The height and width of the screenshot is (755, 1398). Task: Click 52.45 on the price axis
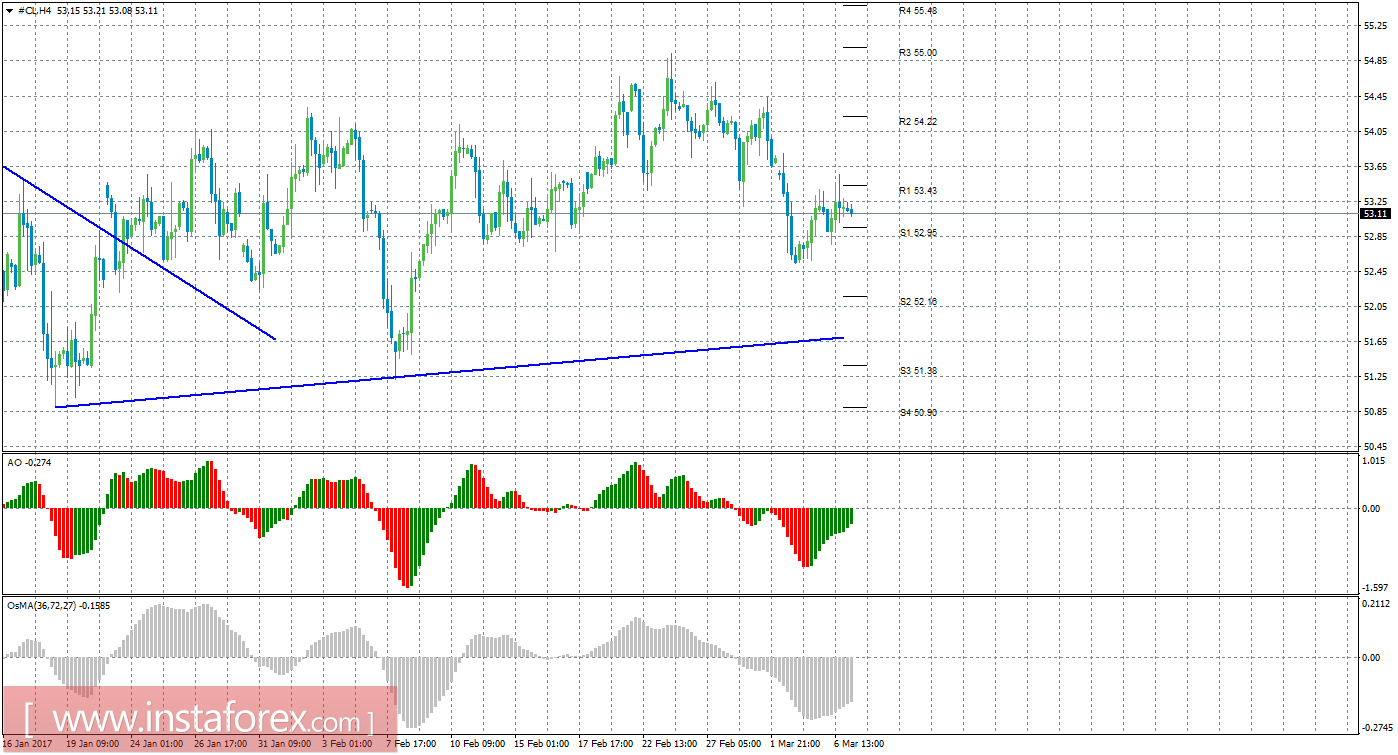click(x=1374, y=272)
